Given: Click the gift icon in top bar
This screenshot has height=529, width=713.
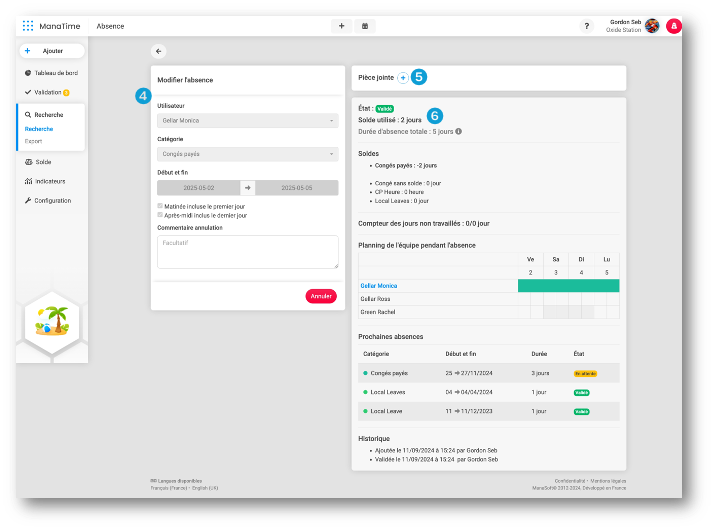Looking at the screenshot, I should (365, 26).
